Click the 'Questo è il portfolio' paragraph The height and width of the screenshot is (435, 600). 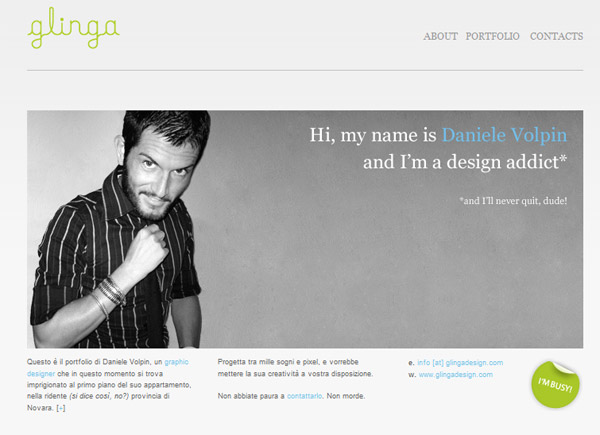pyautogui.click(x=109, y=385)
